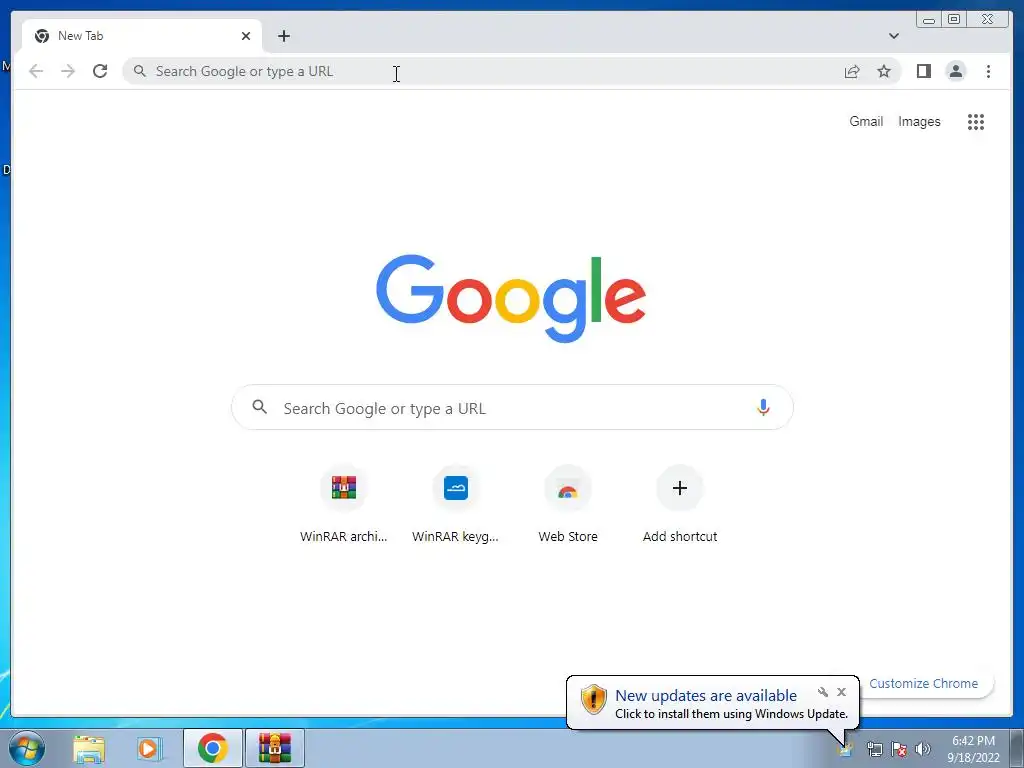This screenshot has height=768, width=1024.
Task: Restore down the Chrome window
Action: coord(954,20)
